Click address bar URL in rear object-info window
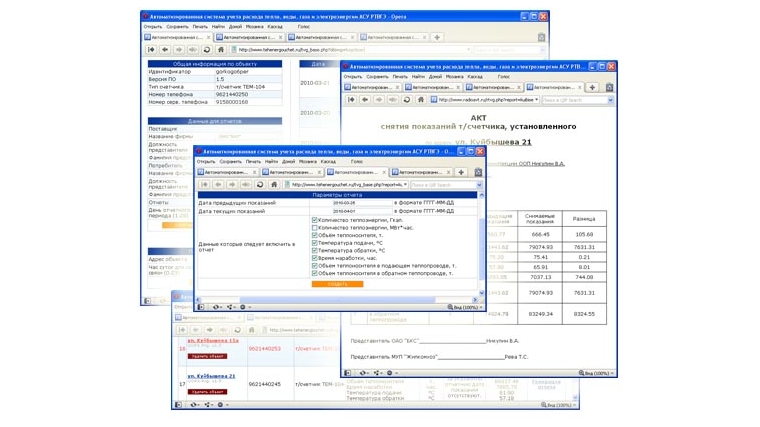The height and width of the screenshot is (427, 760). coord(301,49)
